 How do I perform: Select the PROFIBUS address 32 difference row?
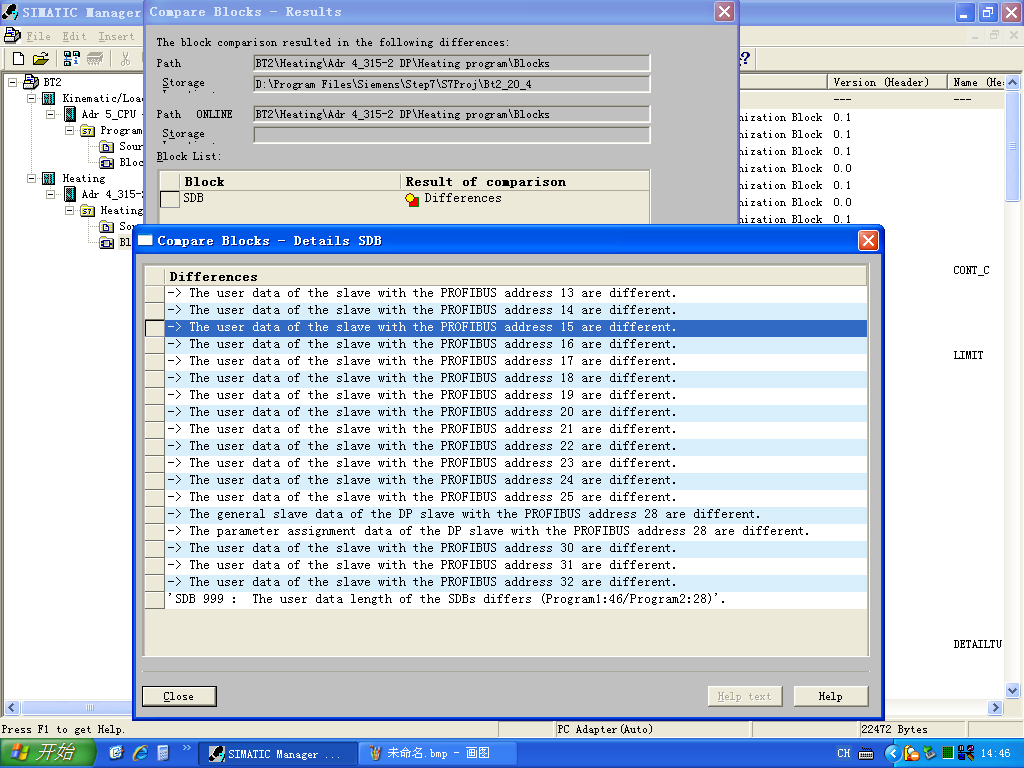[517, 582]
